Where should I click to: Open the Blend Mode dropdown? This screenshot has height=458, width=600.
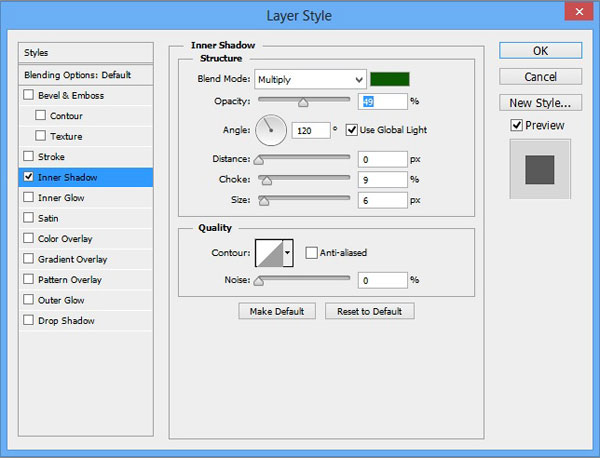coord(310,79)
